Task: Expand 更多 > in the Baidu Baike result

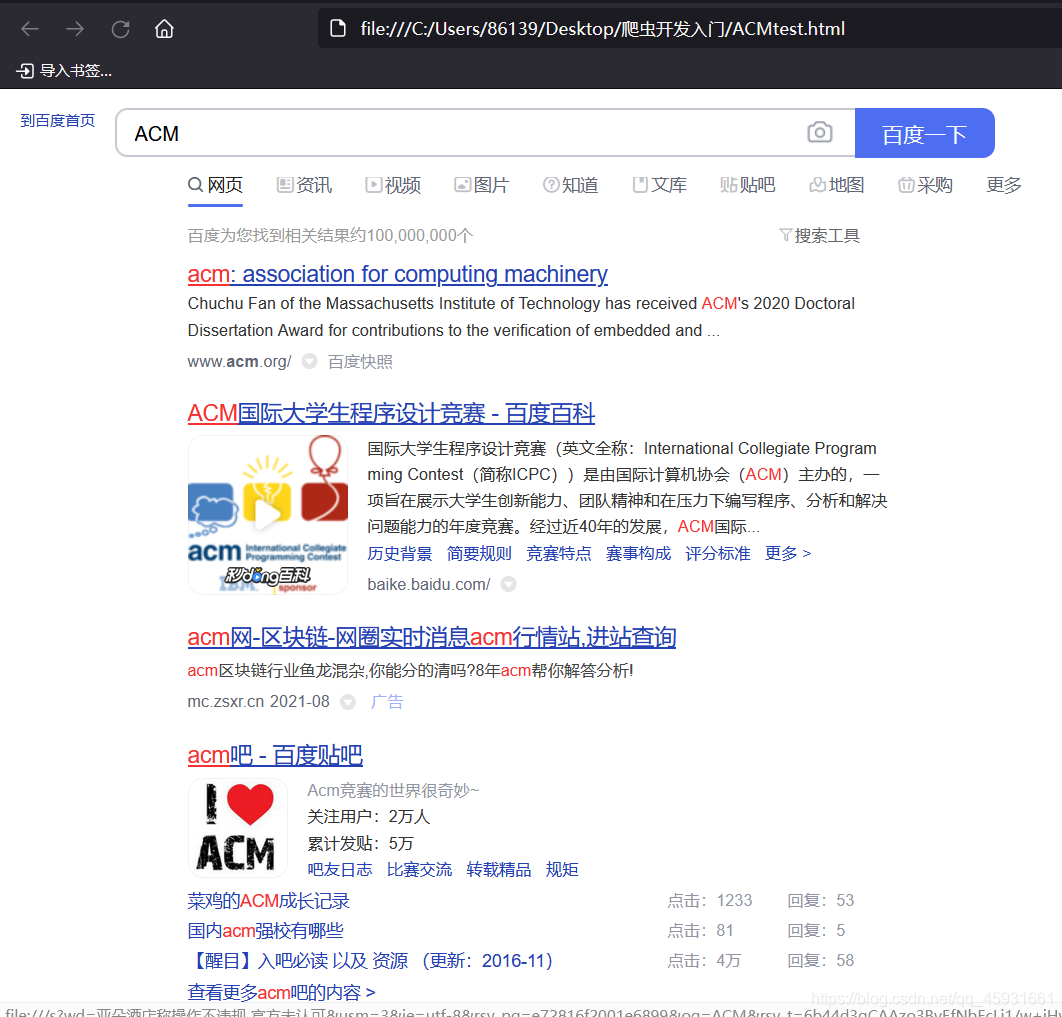Action: 788,553
